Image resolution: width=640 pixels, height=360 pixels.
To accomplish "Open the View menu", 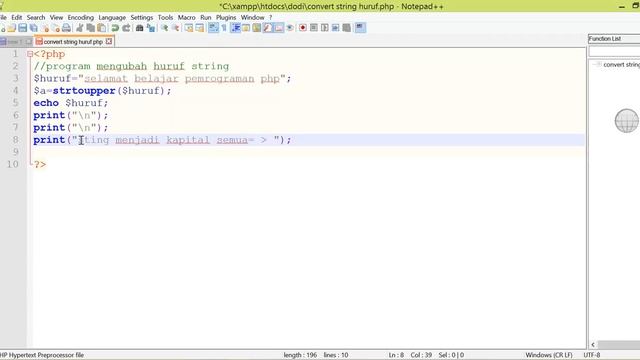I will [x=56, y=18].
